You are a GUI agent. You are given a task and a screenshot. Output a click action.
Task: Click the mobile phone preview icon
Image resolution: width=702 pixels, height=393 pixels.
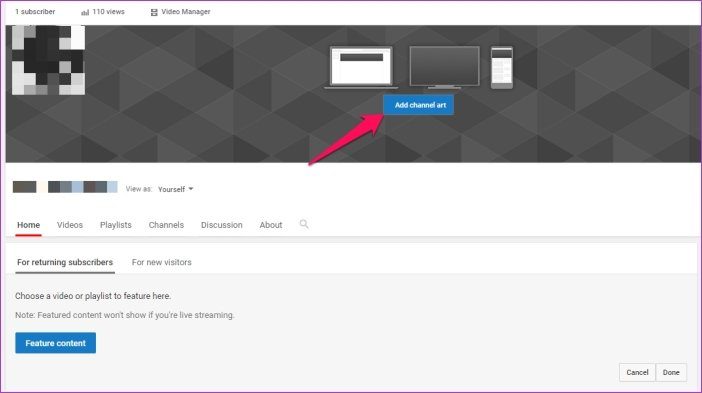(502, 67)
